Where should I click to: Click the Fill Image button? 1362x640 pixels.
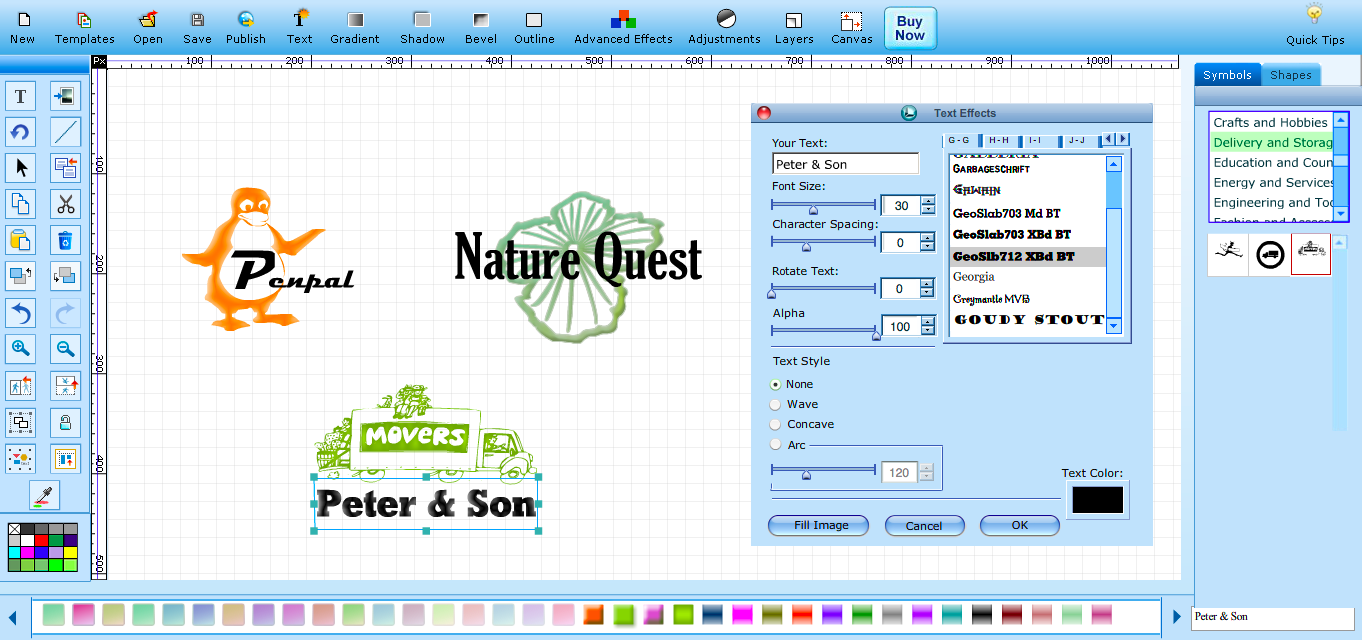coord(820,526)
